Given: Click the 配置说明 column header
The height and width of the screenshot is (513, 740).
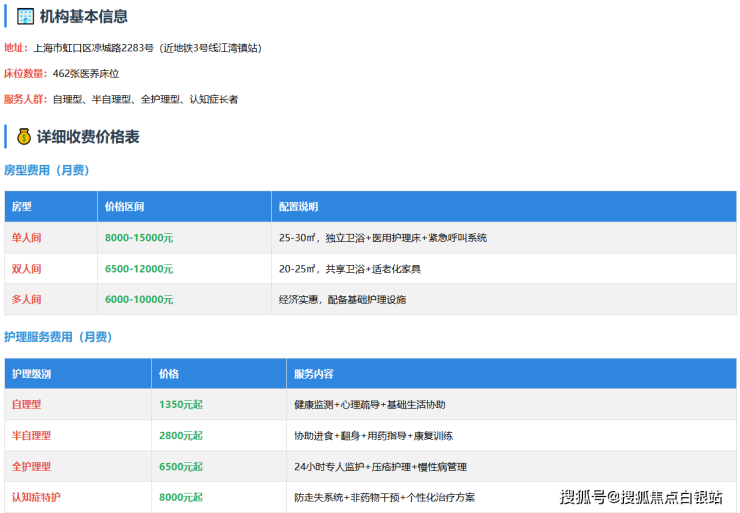Looking at the screenshot, I should 298,206.
